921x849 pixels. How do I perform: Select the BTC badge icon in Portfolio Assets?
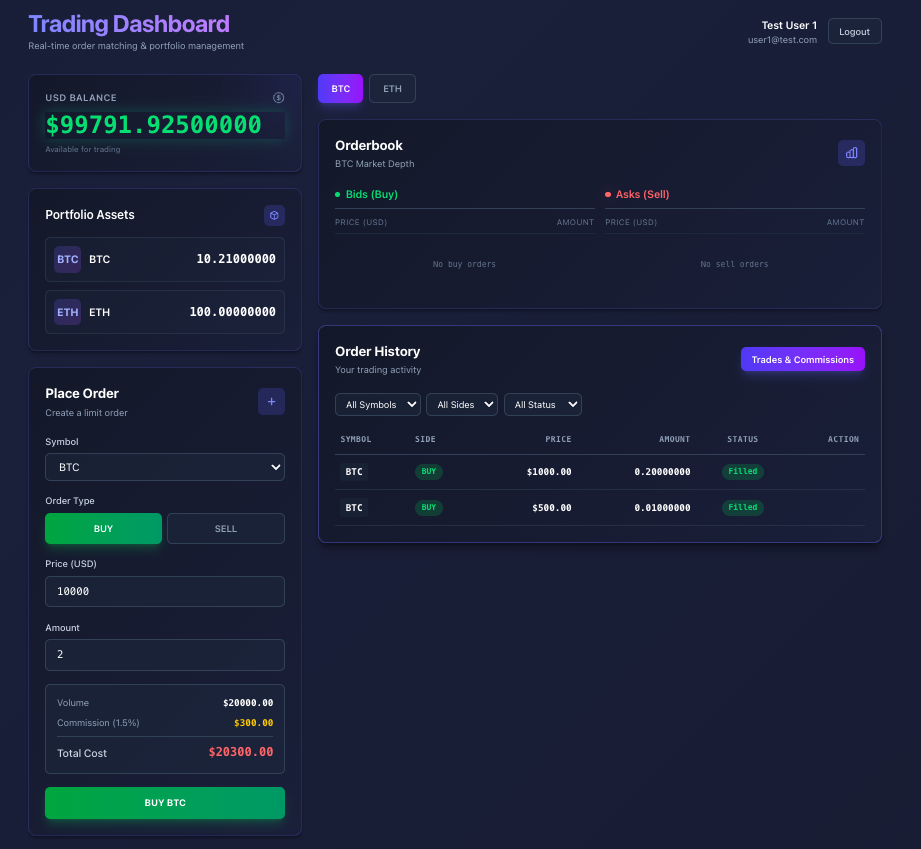coord(67,259)
